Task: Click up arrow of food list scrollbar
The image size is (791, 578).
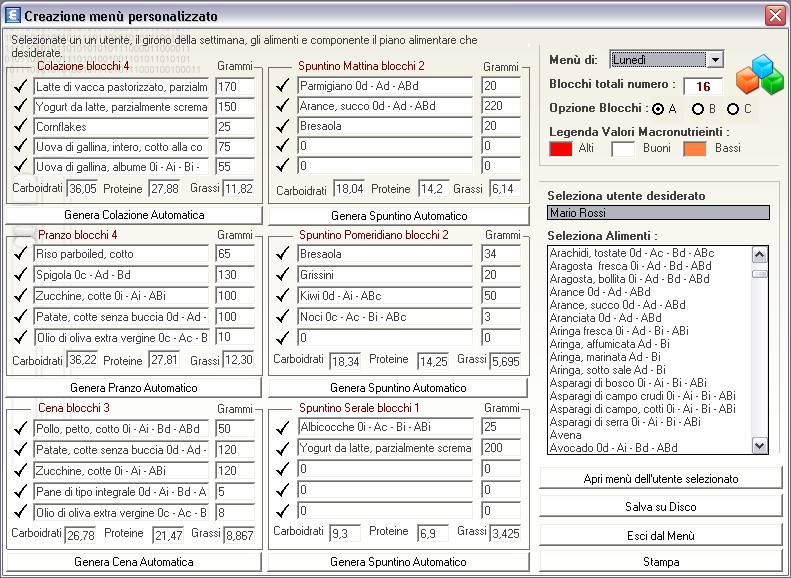Action: coord(760,255)
